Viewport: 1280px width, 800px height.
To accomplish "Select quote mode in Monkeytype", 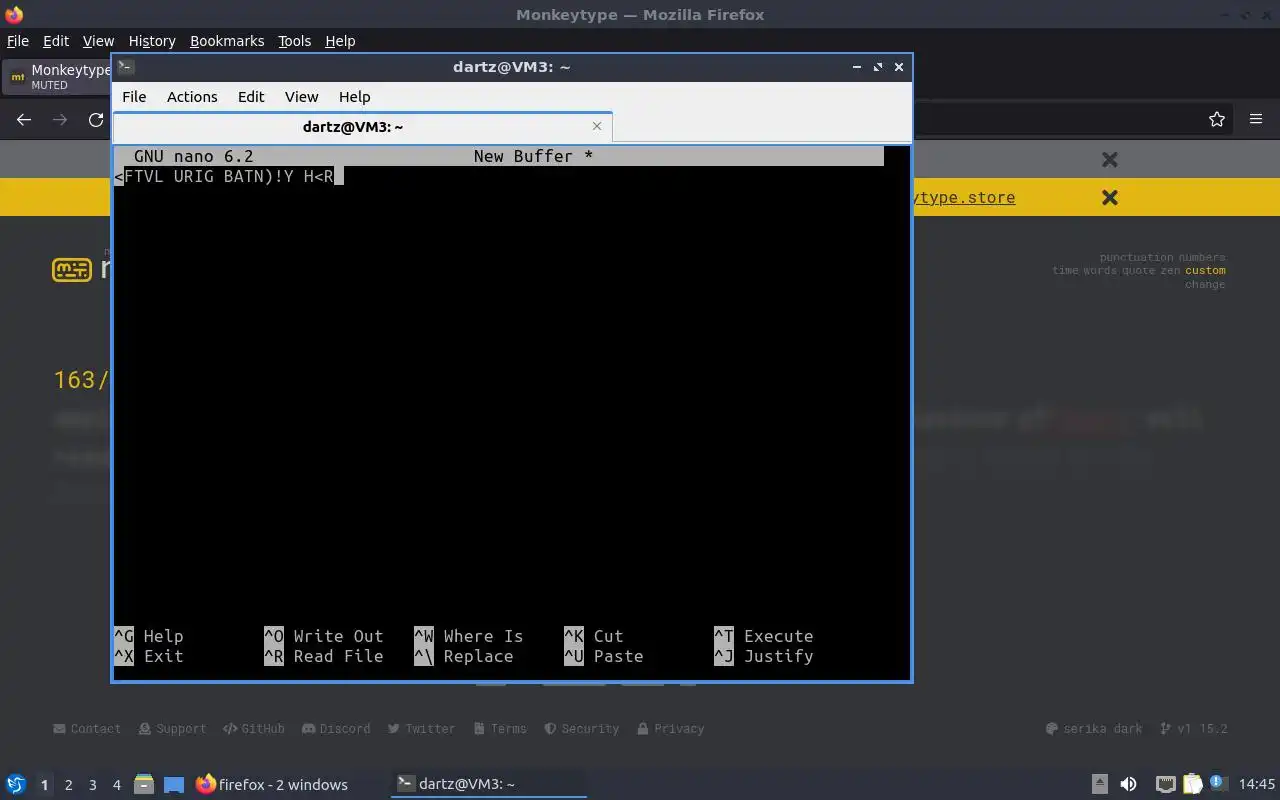I will (x=1139, y=270).
